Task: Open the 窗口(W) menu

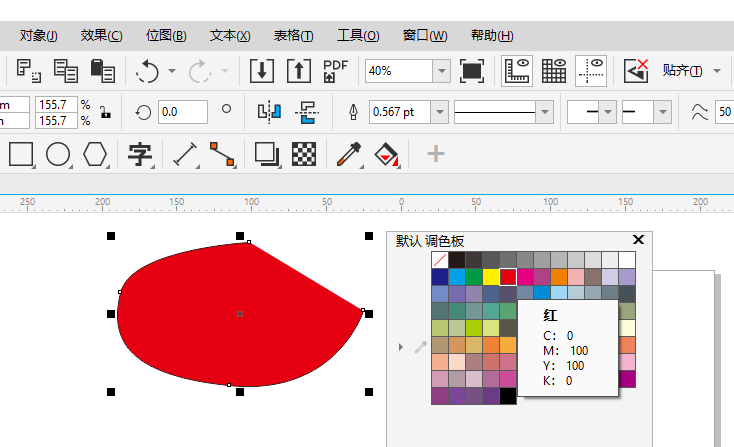Action: [425, 36]
